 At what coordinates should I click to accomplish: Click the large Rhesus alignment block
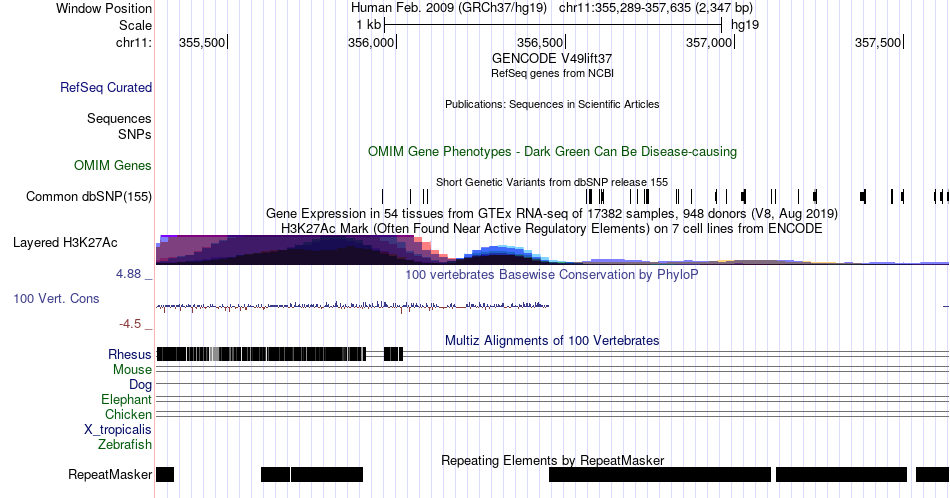(261, 354)
